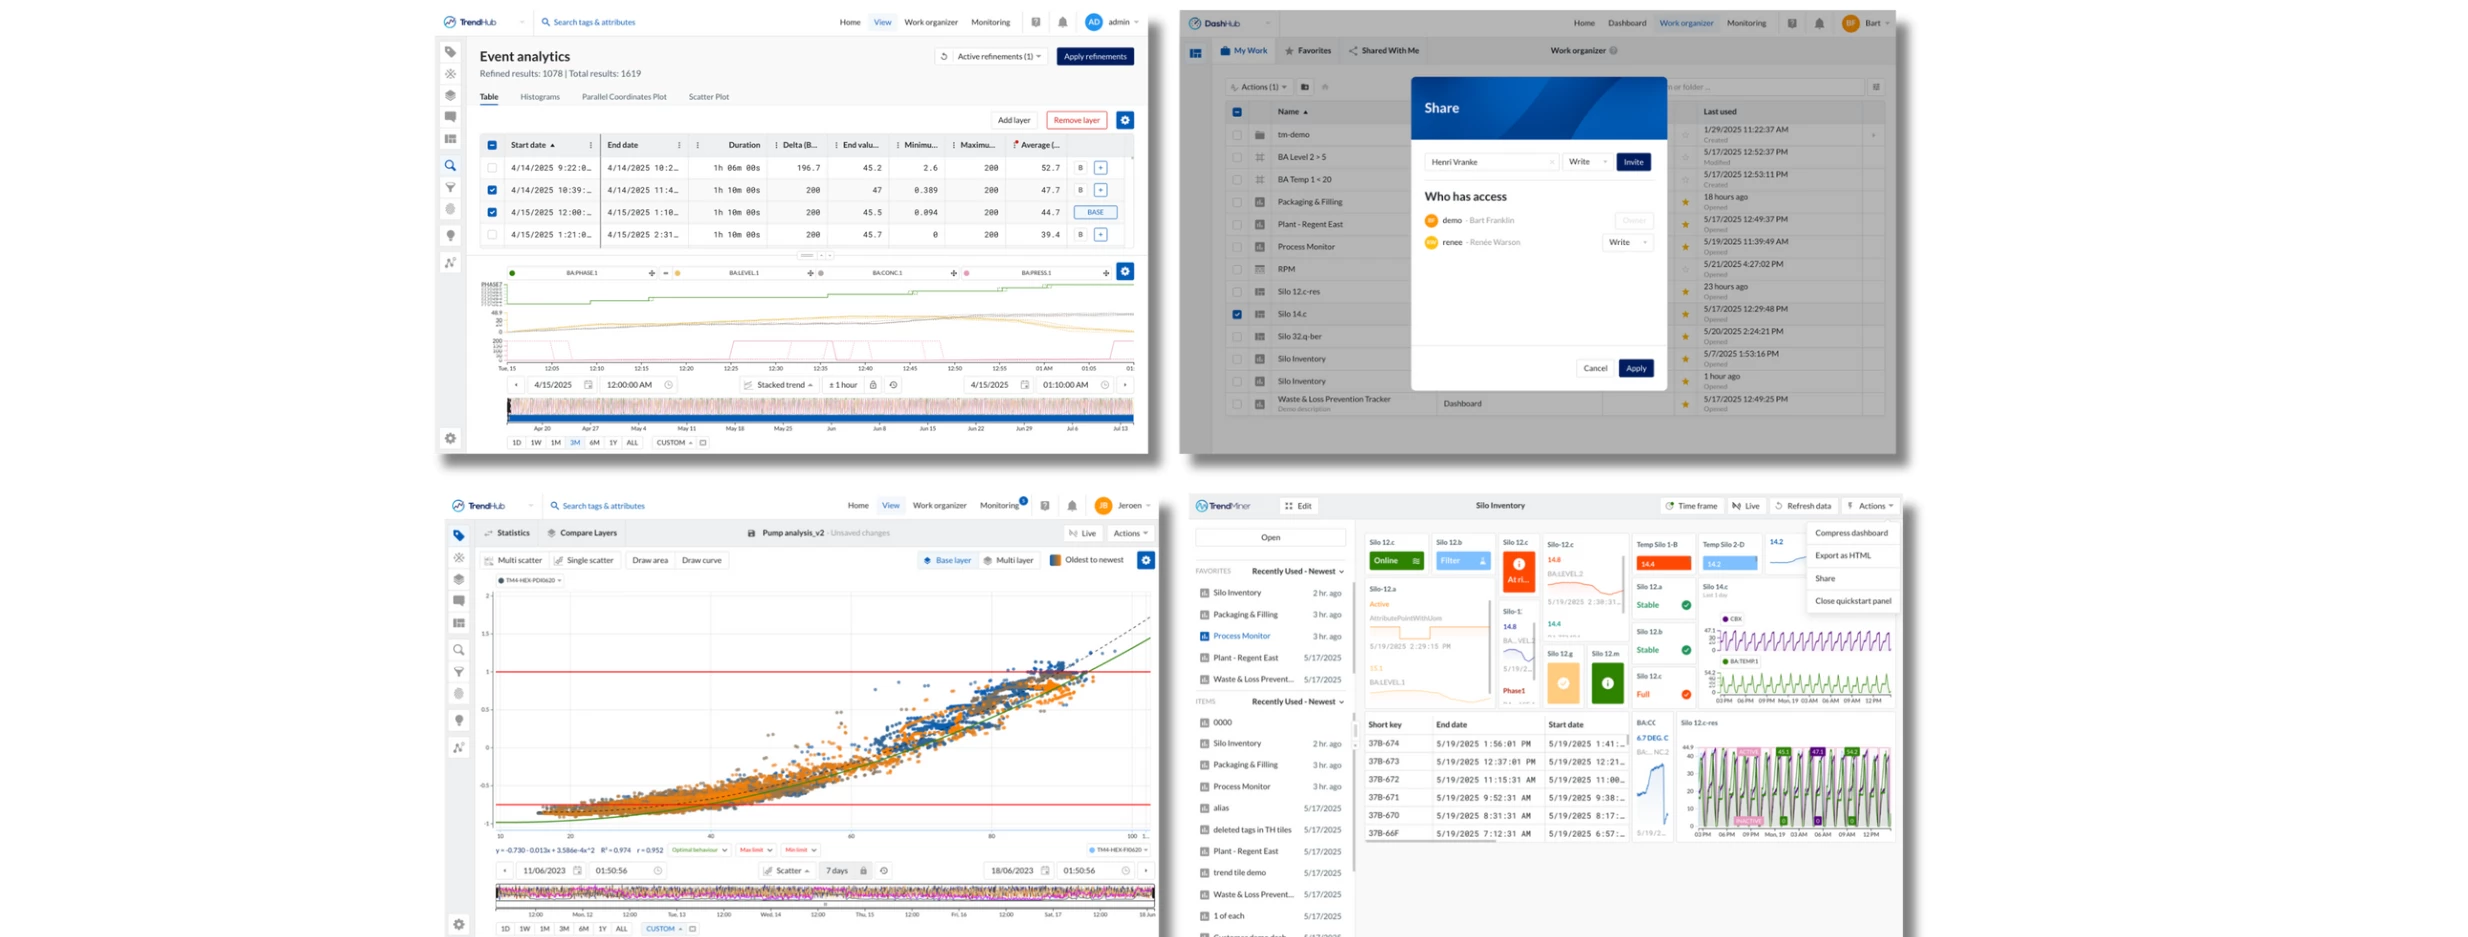Screen dimensions: 2468x937
Task: Select 3M range in Event analytics timeline
Action: (575, 443)
